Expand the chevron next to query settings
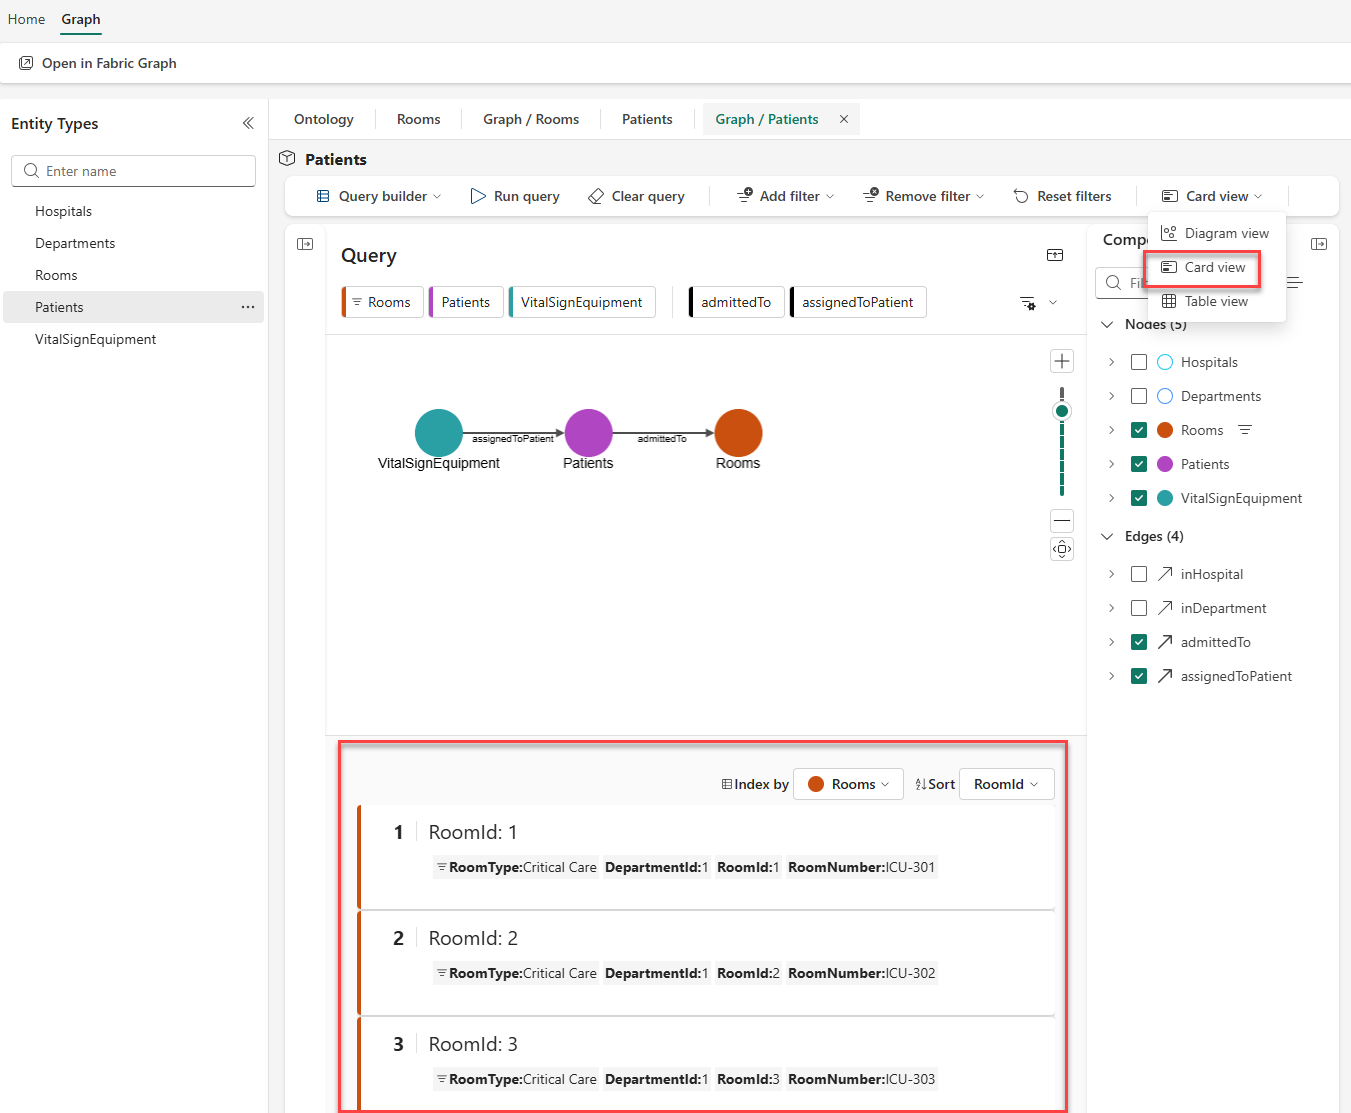This screenshot has height=1113, width=1351. 1053,303
